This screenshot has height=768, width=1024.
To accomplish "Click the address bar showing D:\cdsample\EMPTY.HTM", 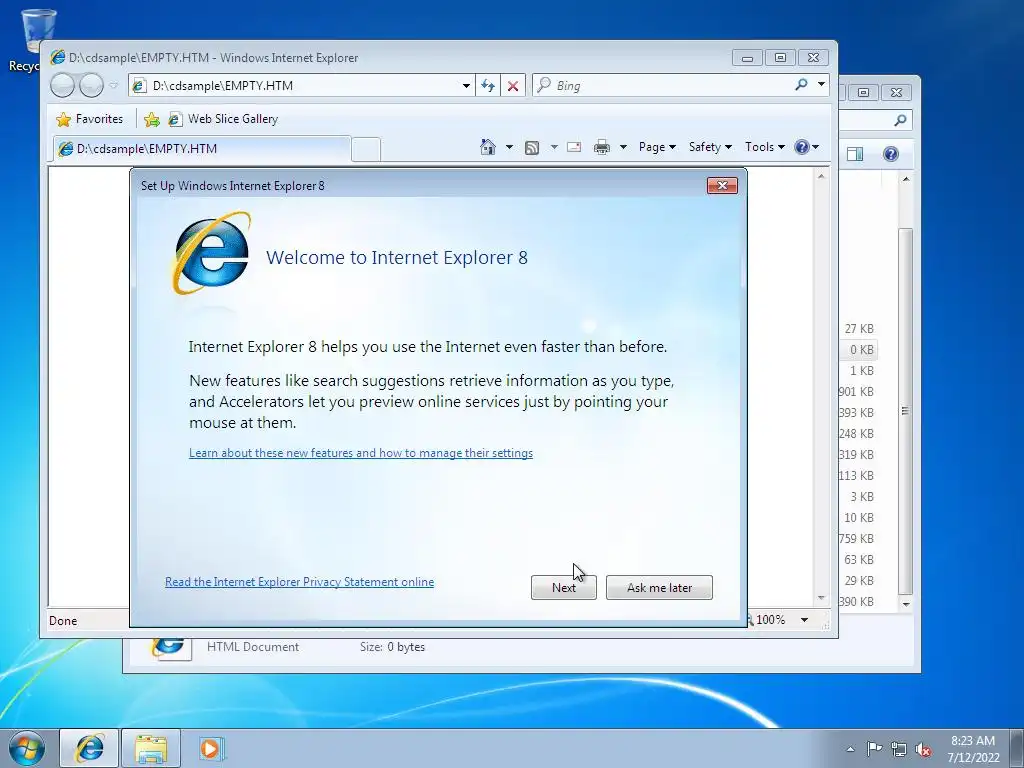I will (x=301, y=86).
